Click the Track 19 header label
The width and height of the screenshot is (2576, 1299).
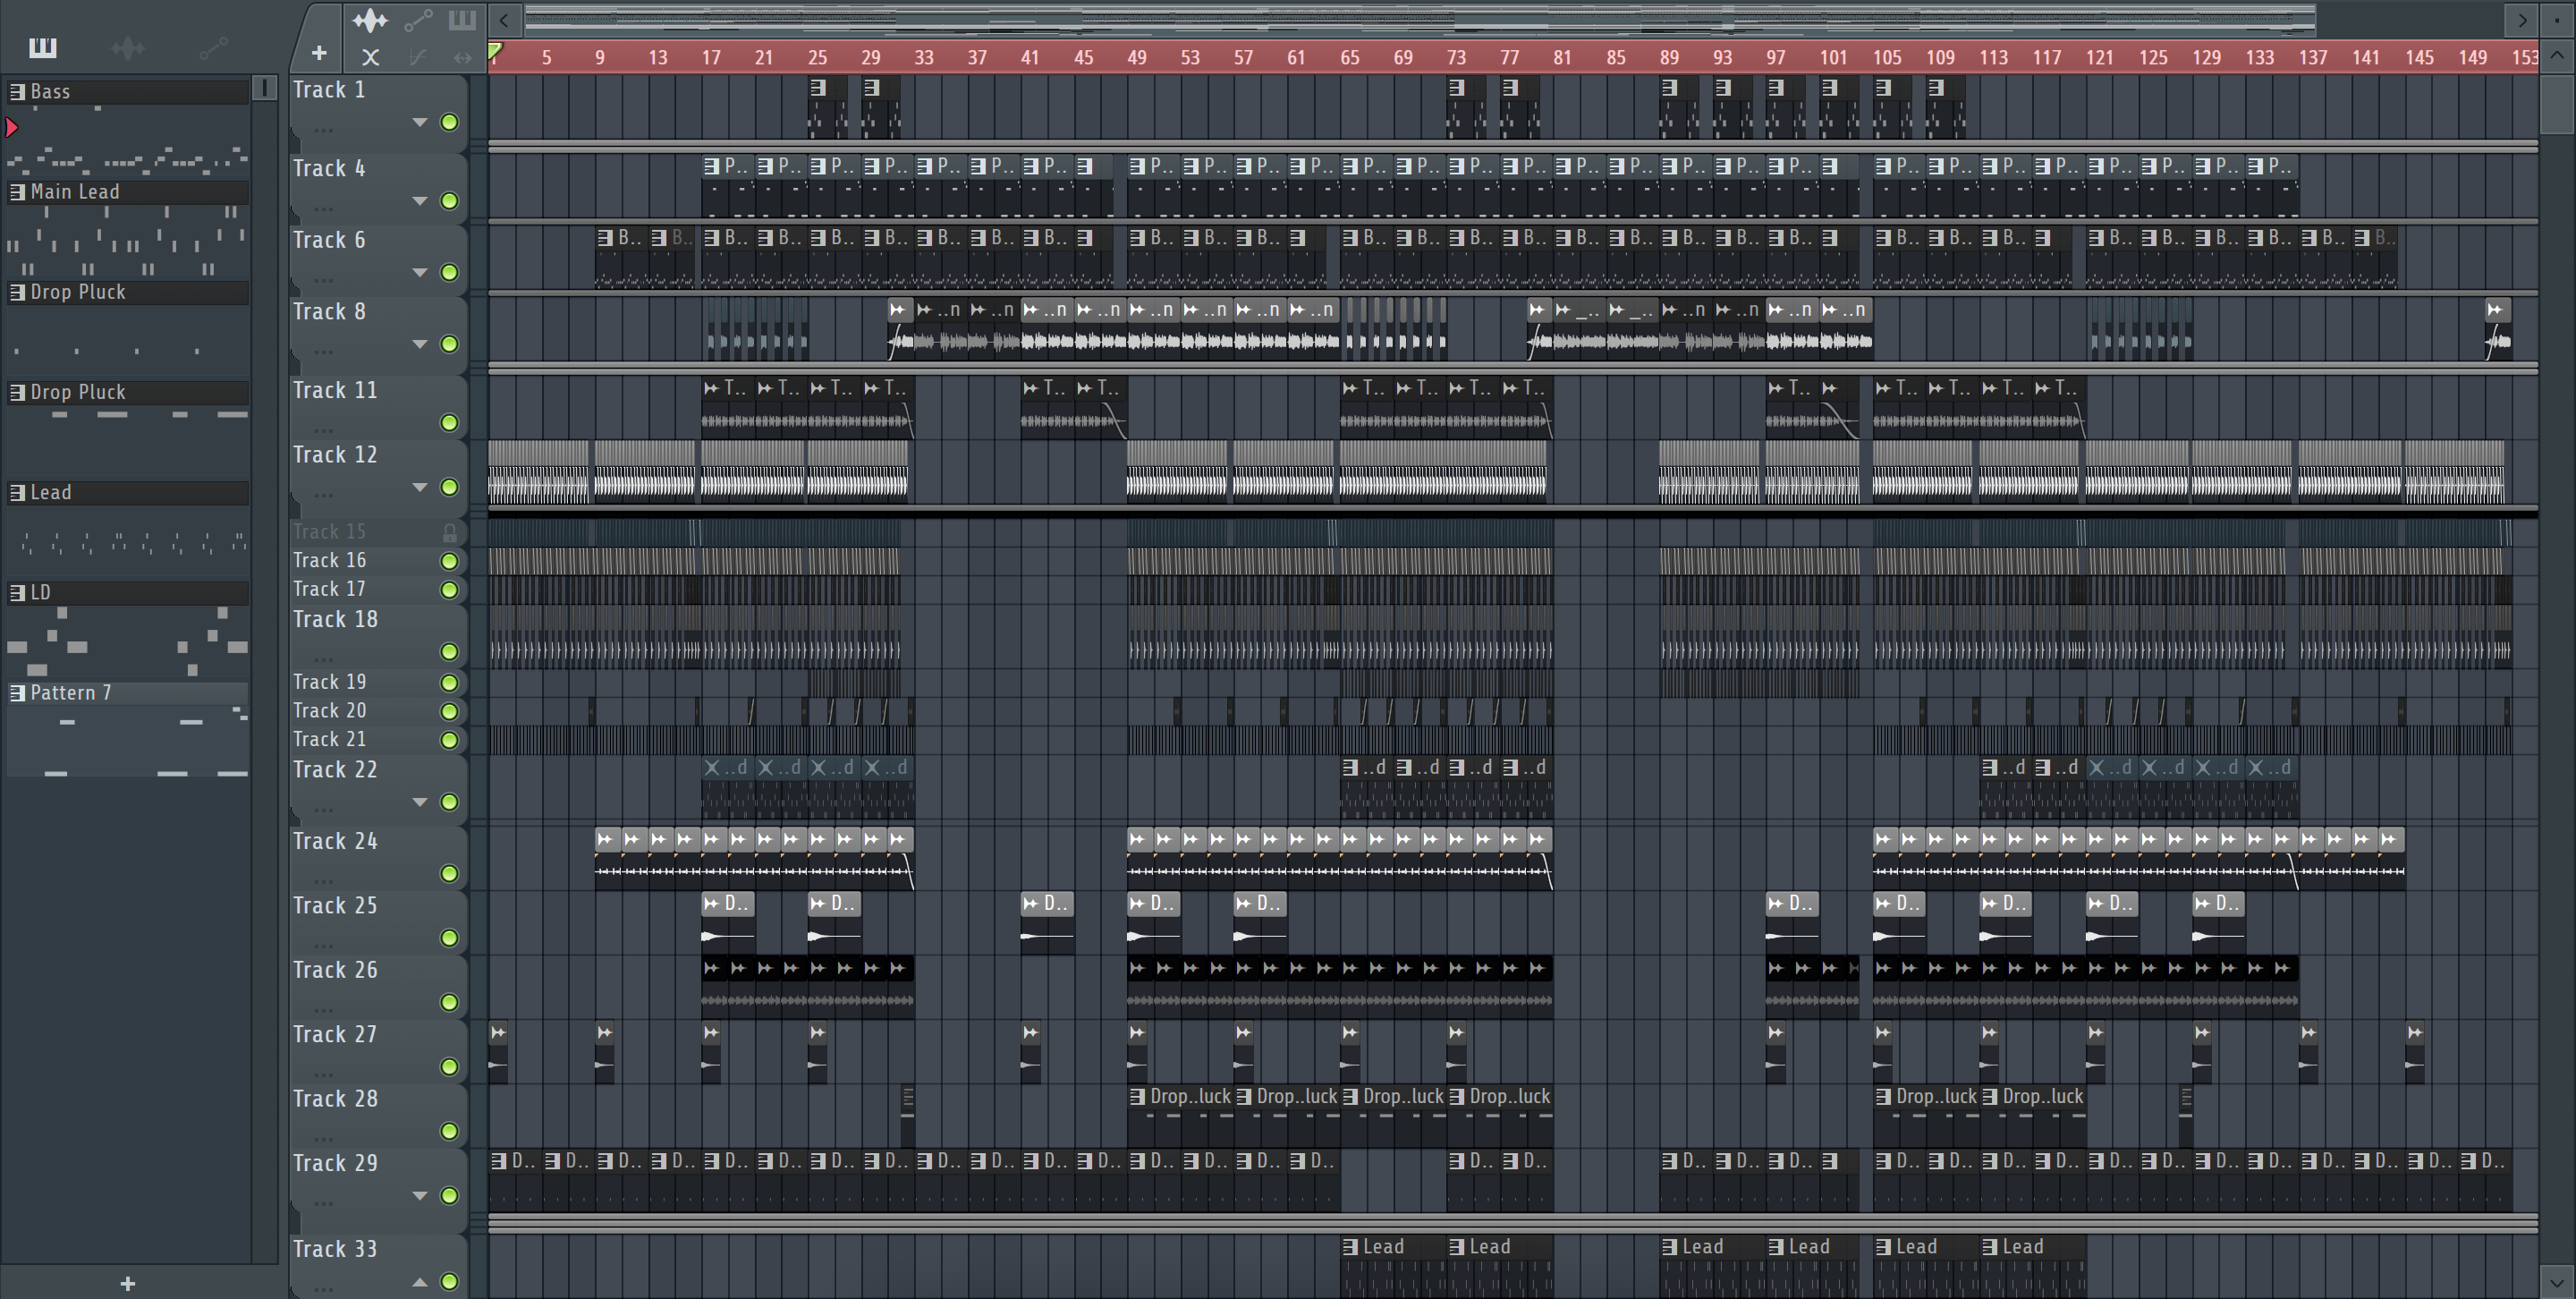pos(329,681)
